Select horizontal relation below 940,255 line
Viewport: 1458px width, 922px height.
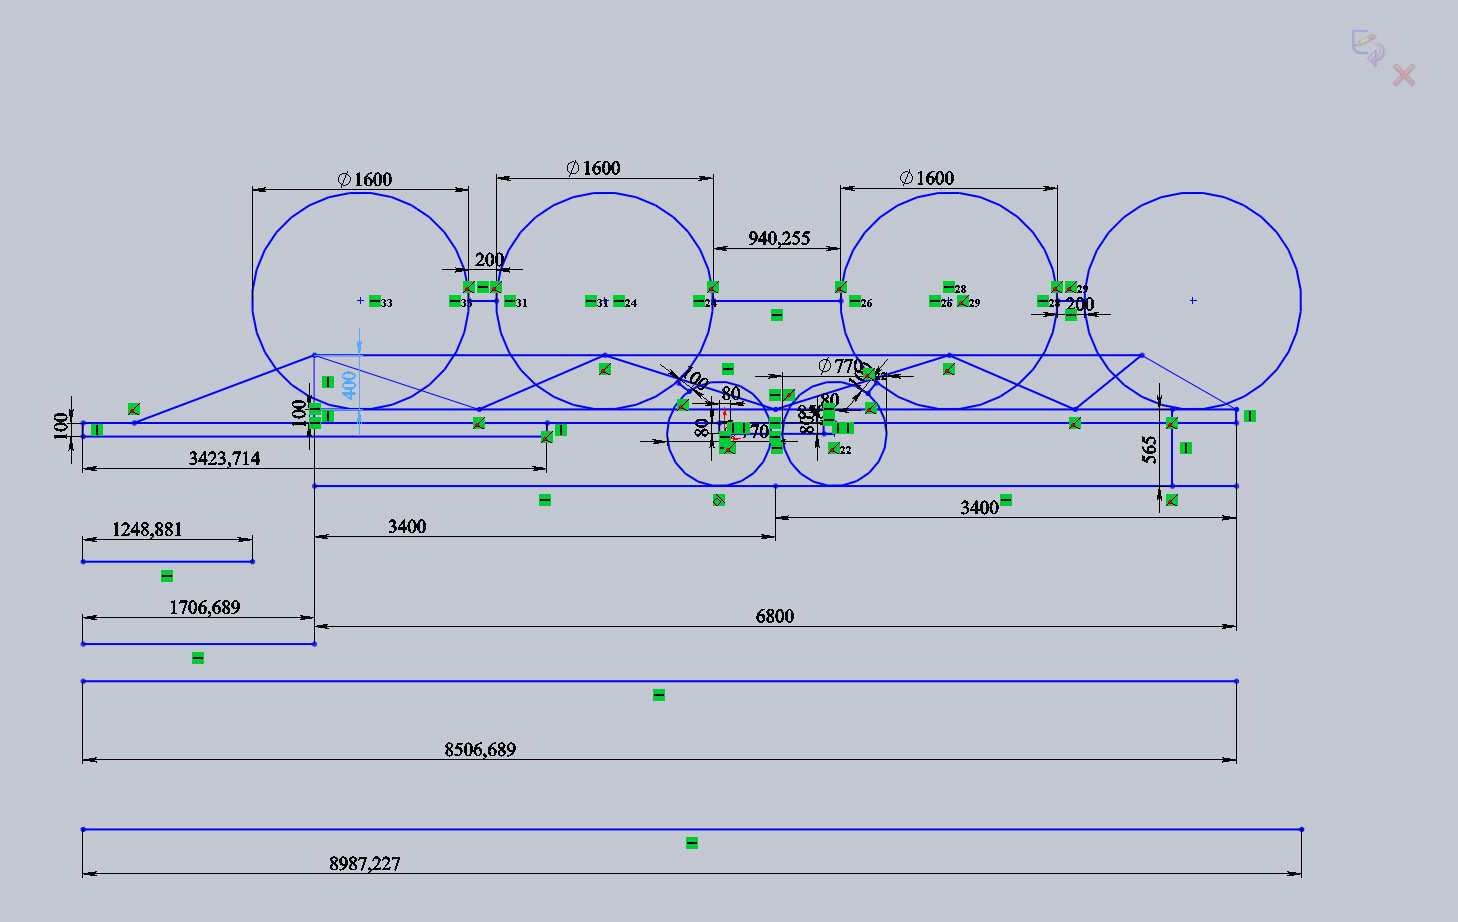(x=777, y=315)
